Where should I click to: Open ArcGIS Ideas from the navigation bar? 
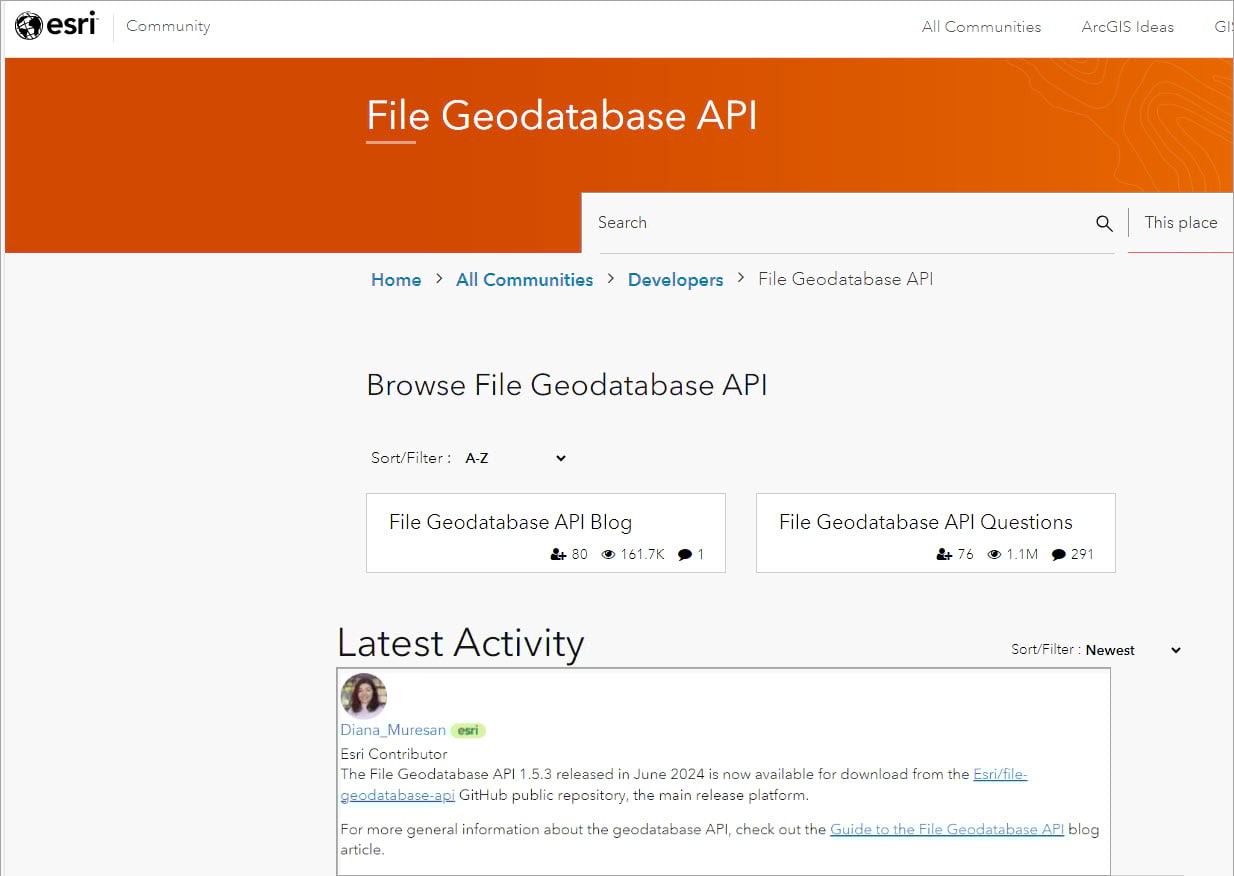coord(1128,27)
